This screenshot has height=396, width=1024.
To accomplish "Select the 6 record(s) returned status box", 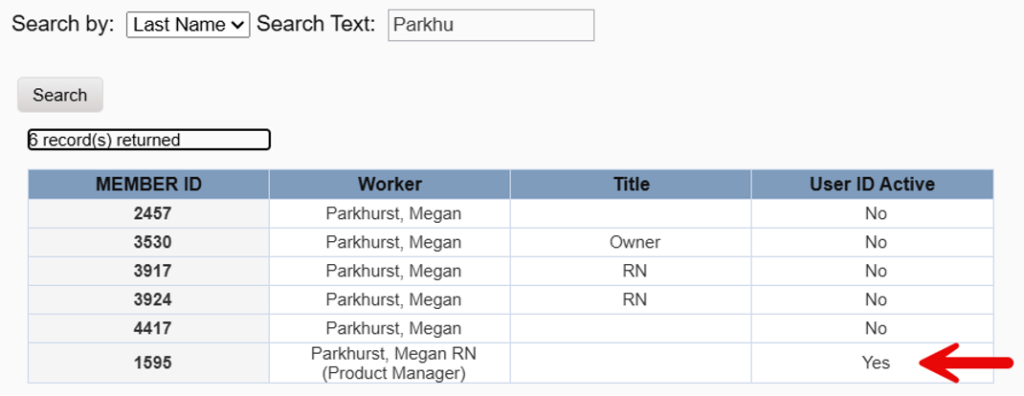I will [x=149, y=139].
